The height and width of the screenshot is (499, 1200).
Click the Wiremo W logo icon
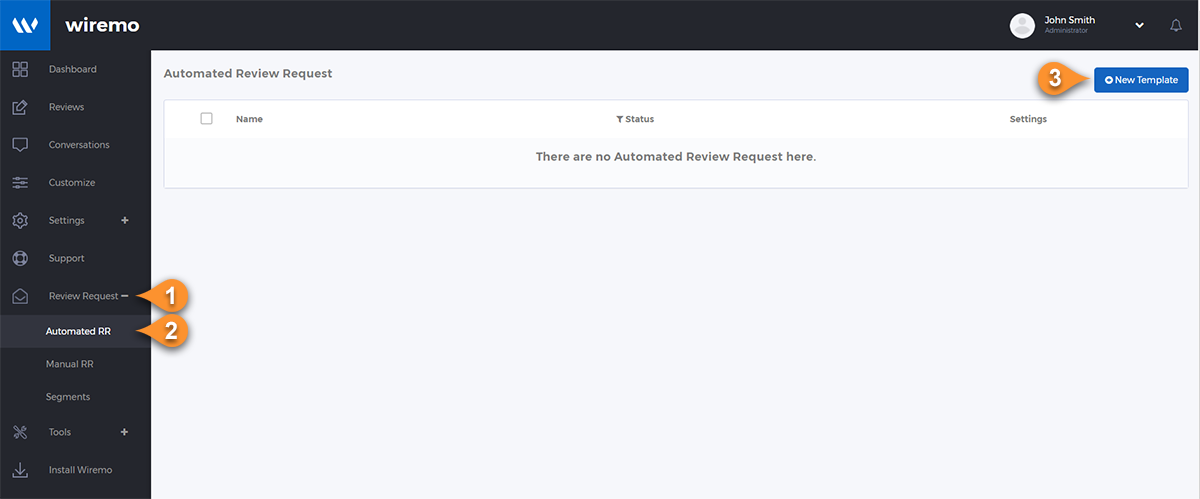(x=25, y=25)
